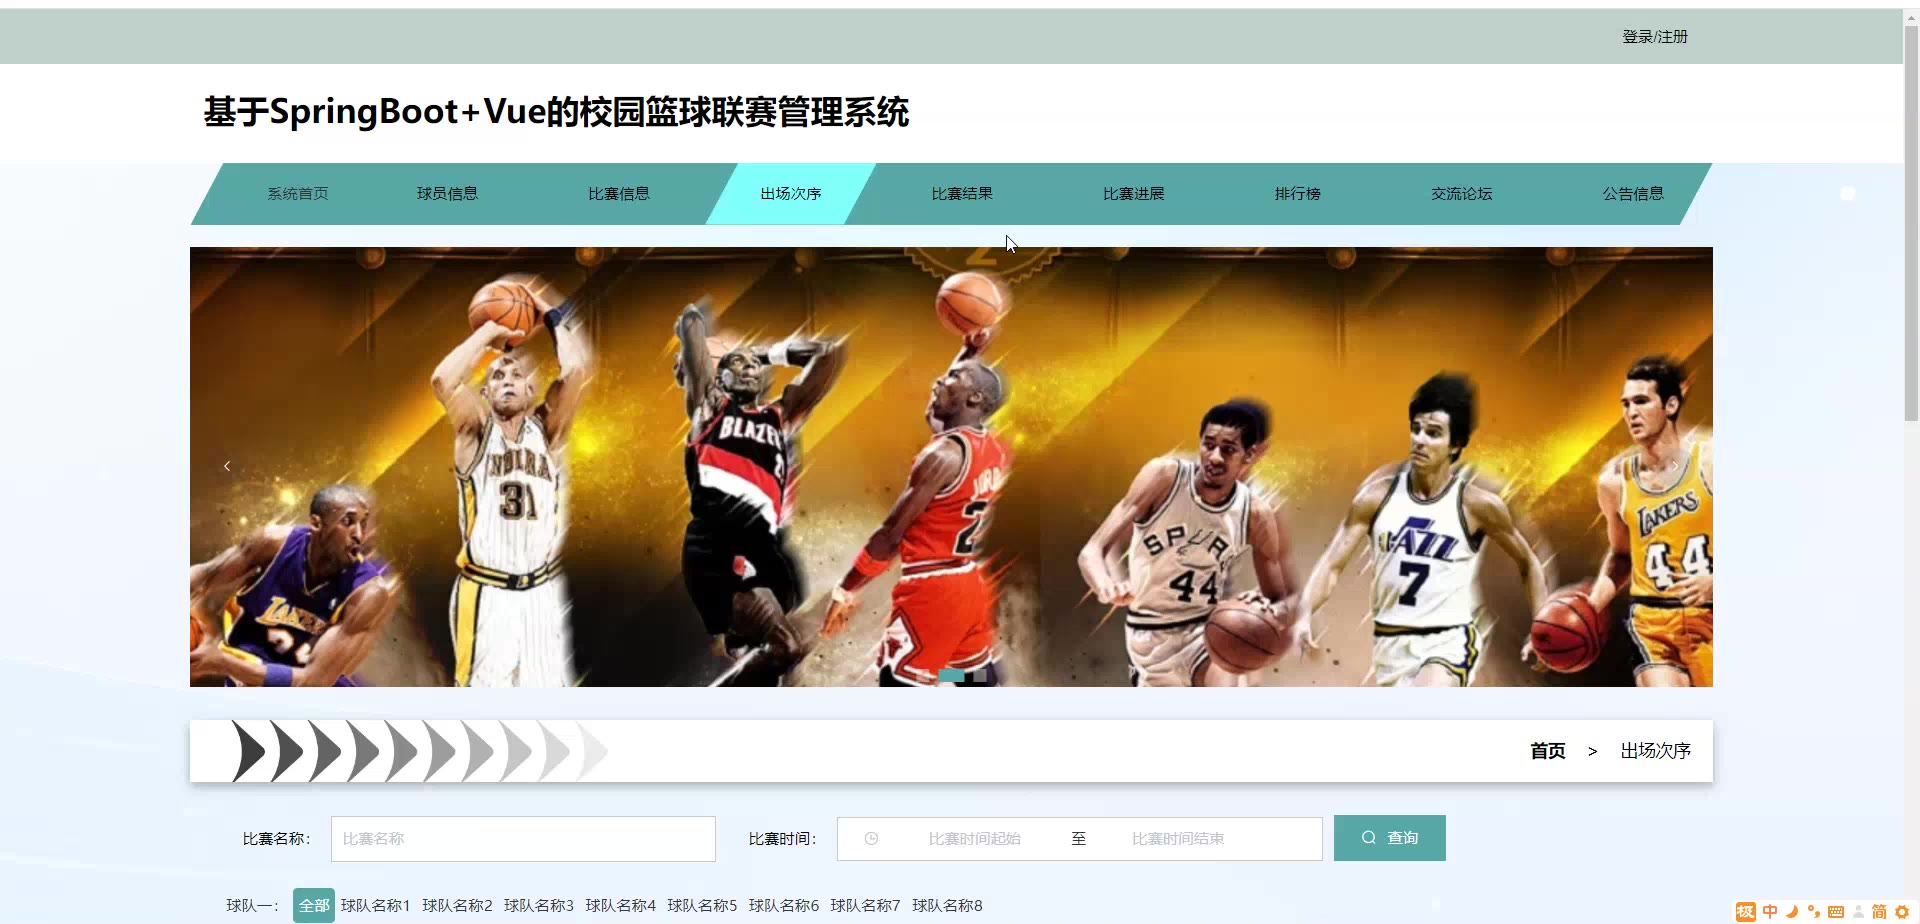Select the 出场次序 tab
Image resolution: width=1920 pixels, height=924 pixels.
(790, 194)
